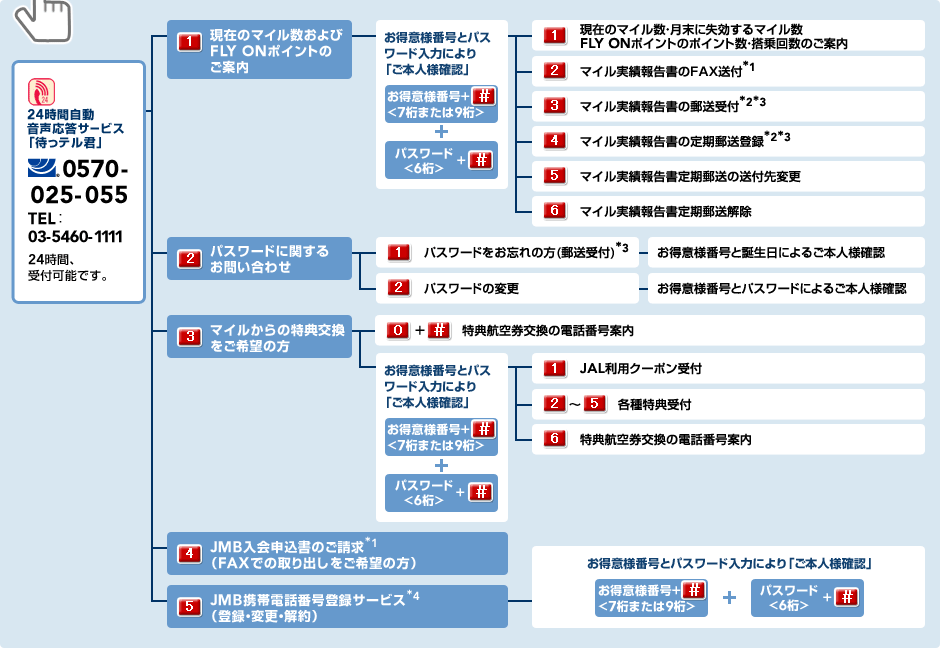Click the red 0 key icon
This screenshot has height=648, width=940.
coord(398,330)
